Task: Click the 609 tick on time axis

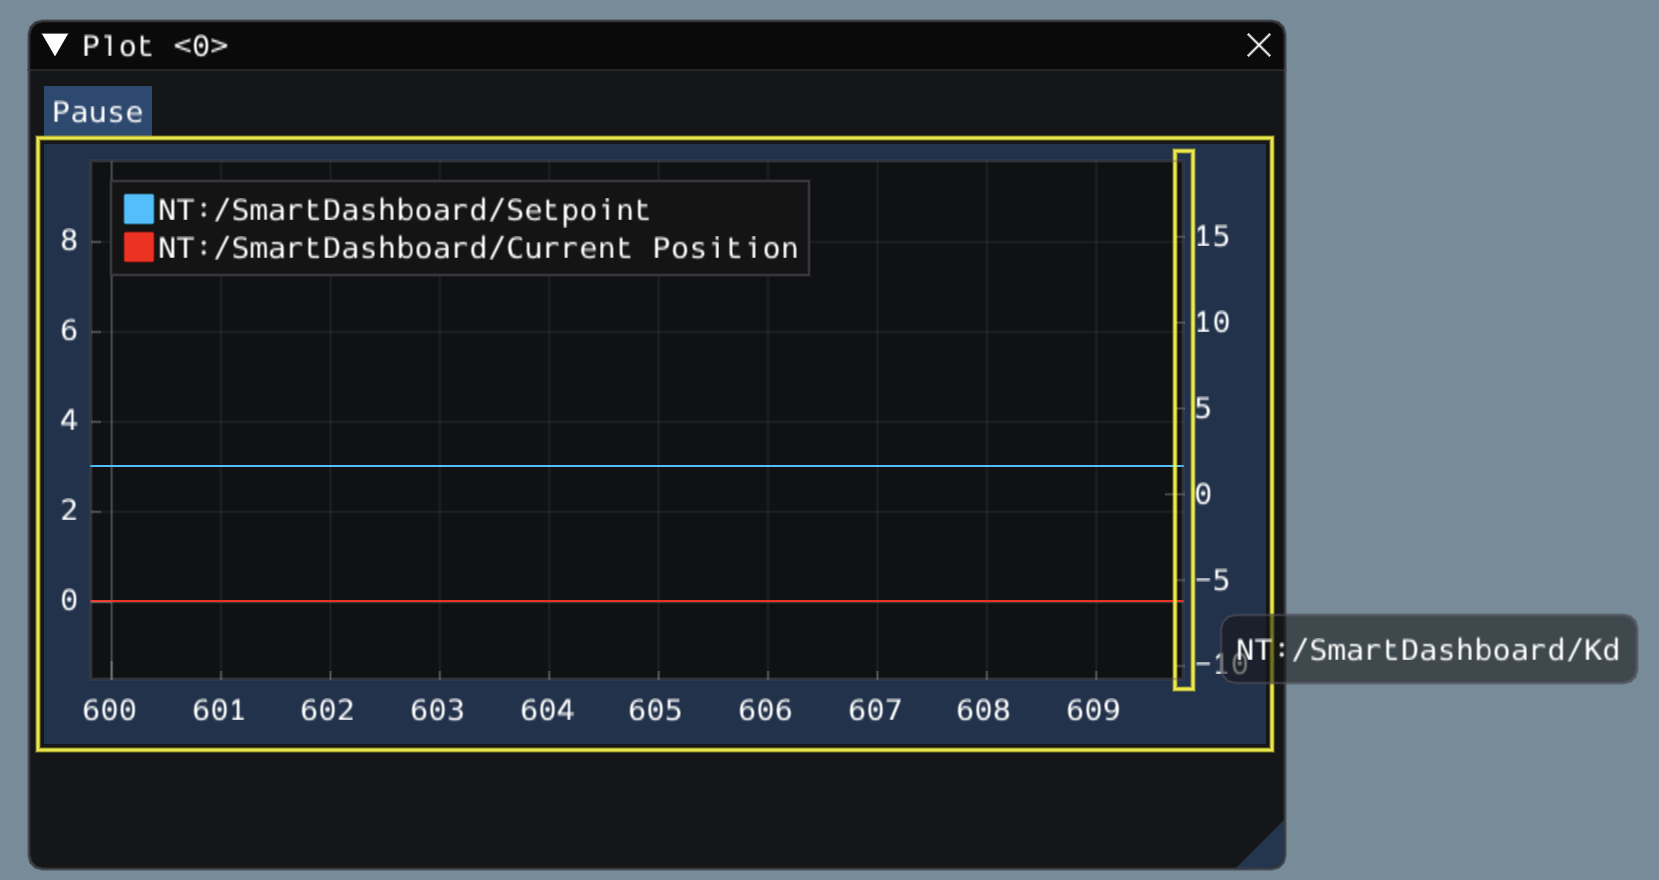Action: pos(1092,710)
